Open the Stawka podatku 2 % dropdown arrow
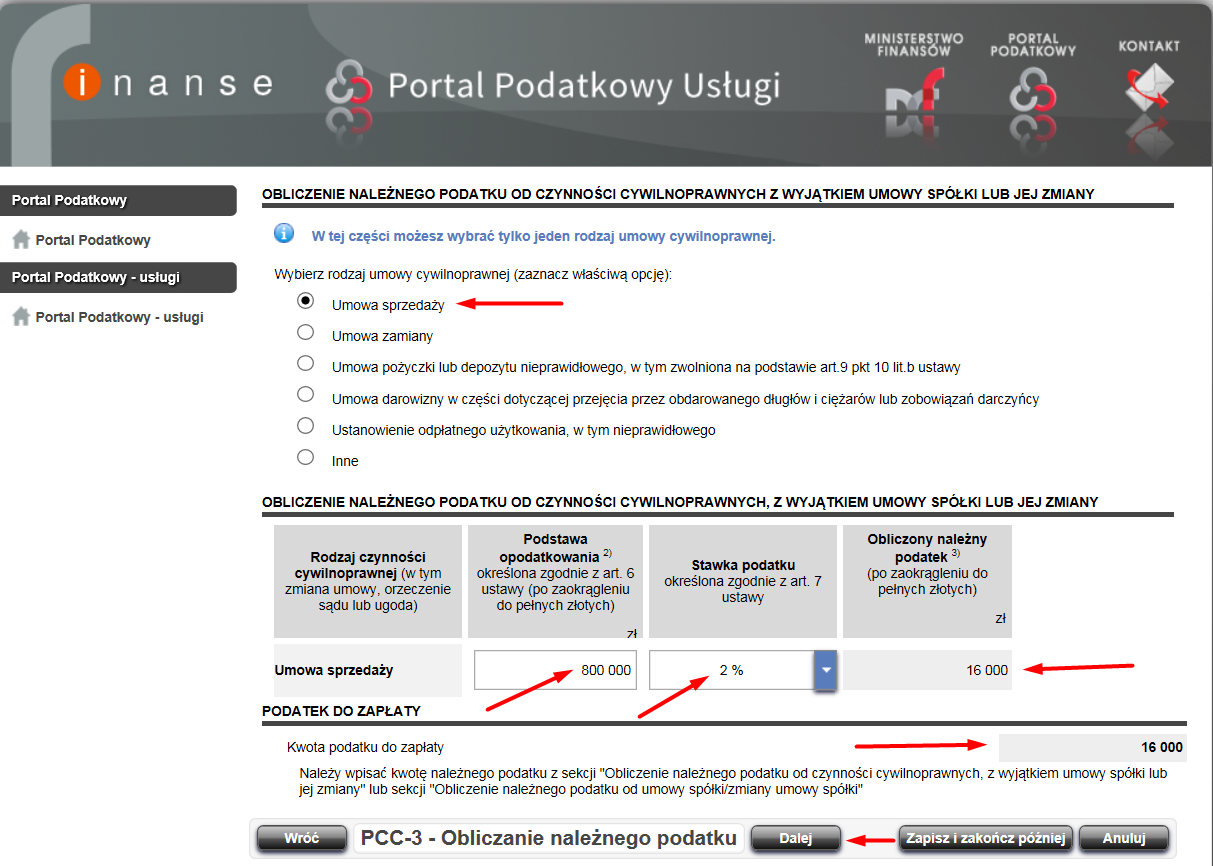The width and height of the screenshot is (1213, 866). point(826,670)
